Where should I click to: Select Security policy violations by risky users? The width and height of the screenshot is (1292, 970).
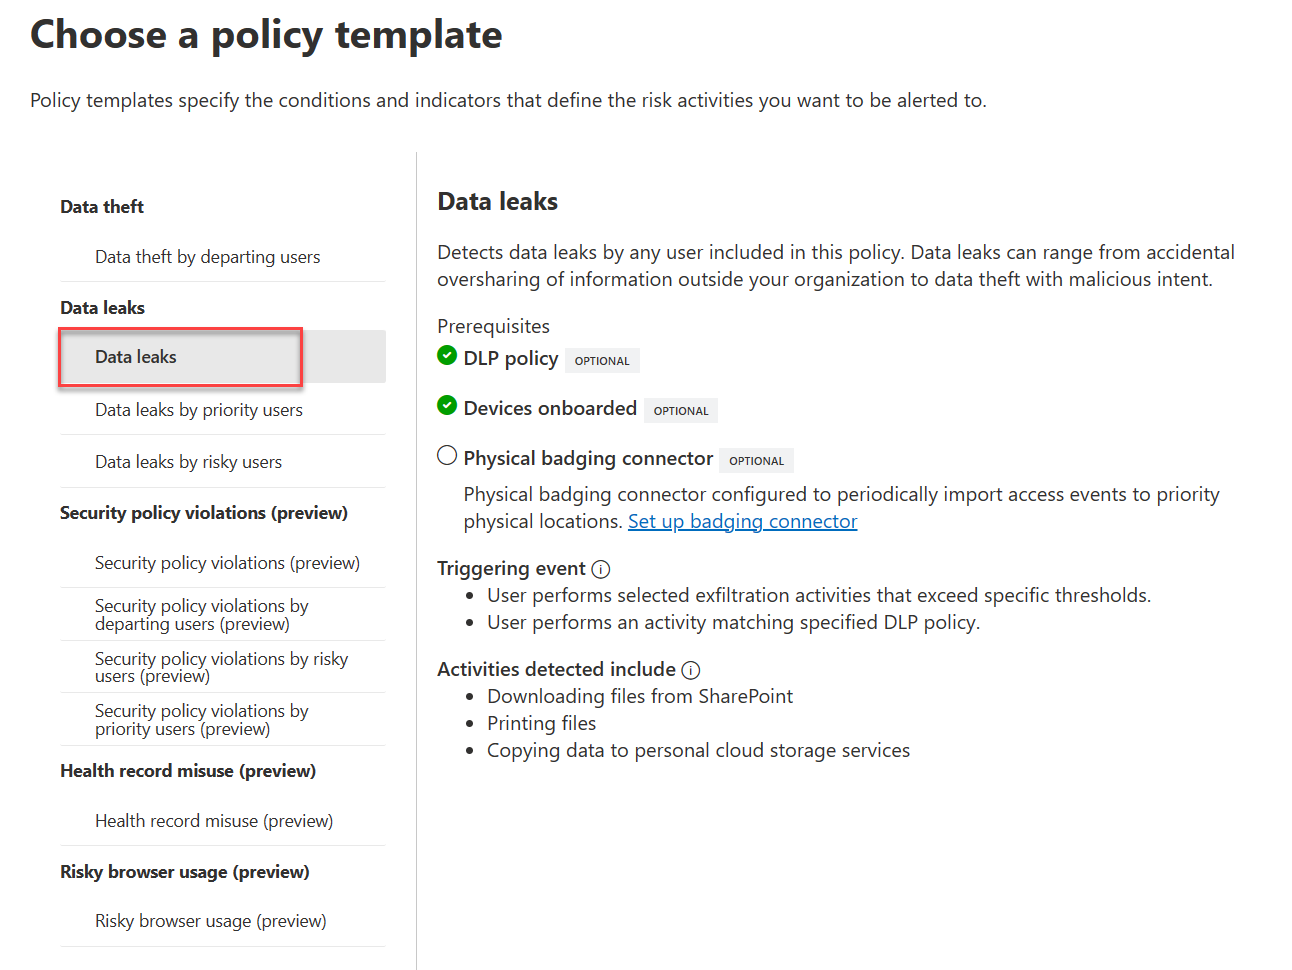[x=221, y=667]
